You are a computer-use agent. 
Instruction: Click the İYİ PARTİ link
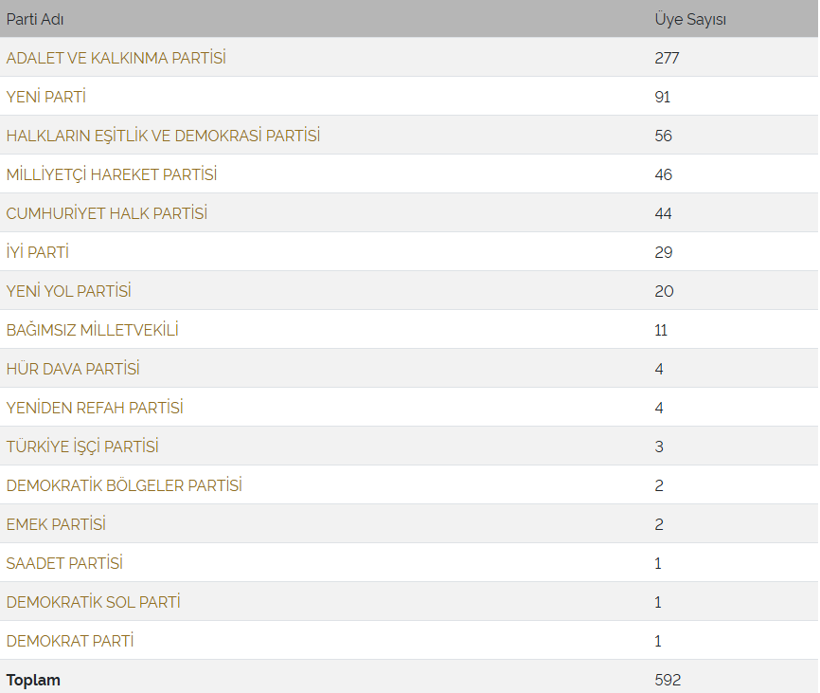(38, 252)
